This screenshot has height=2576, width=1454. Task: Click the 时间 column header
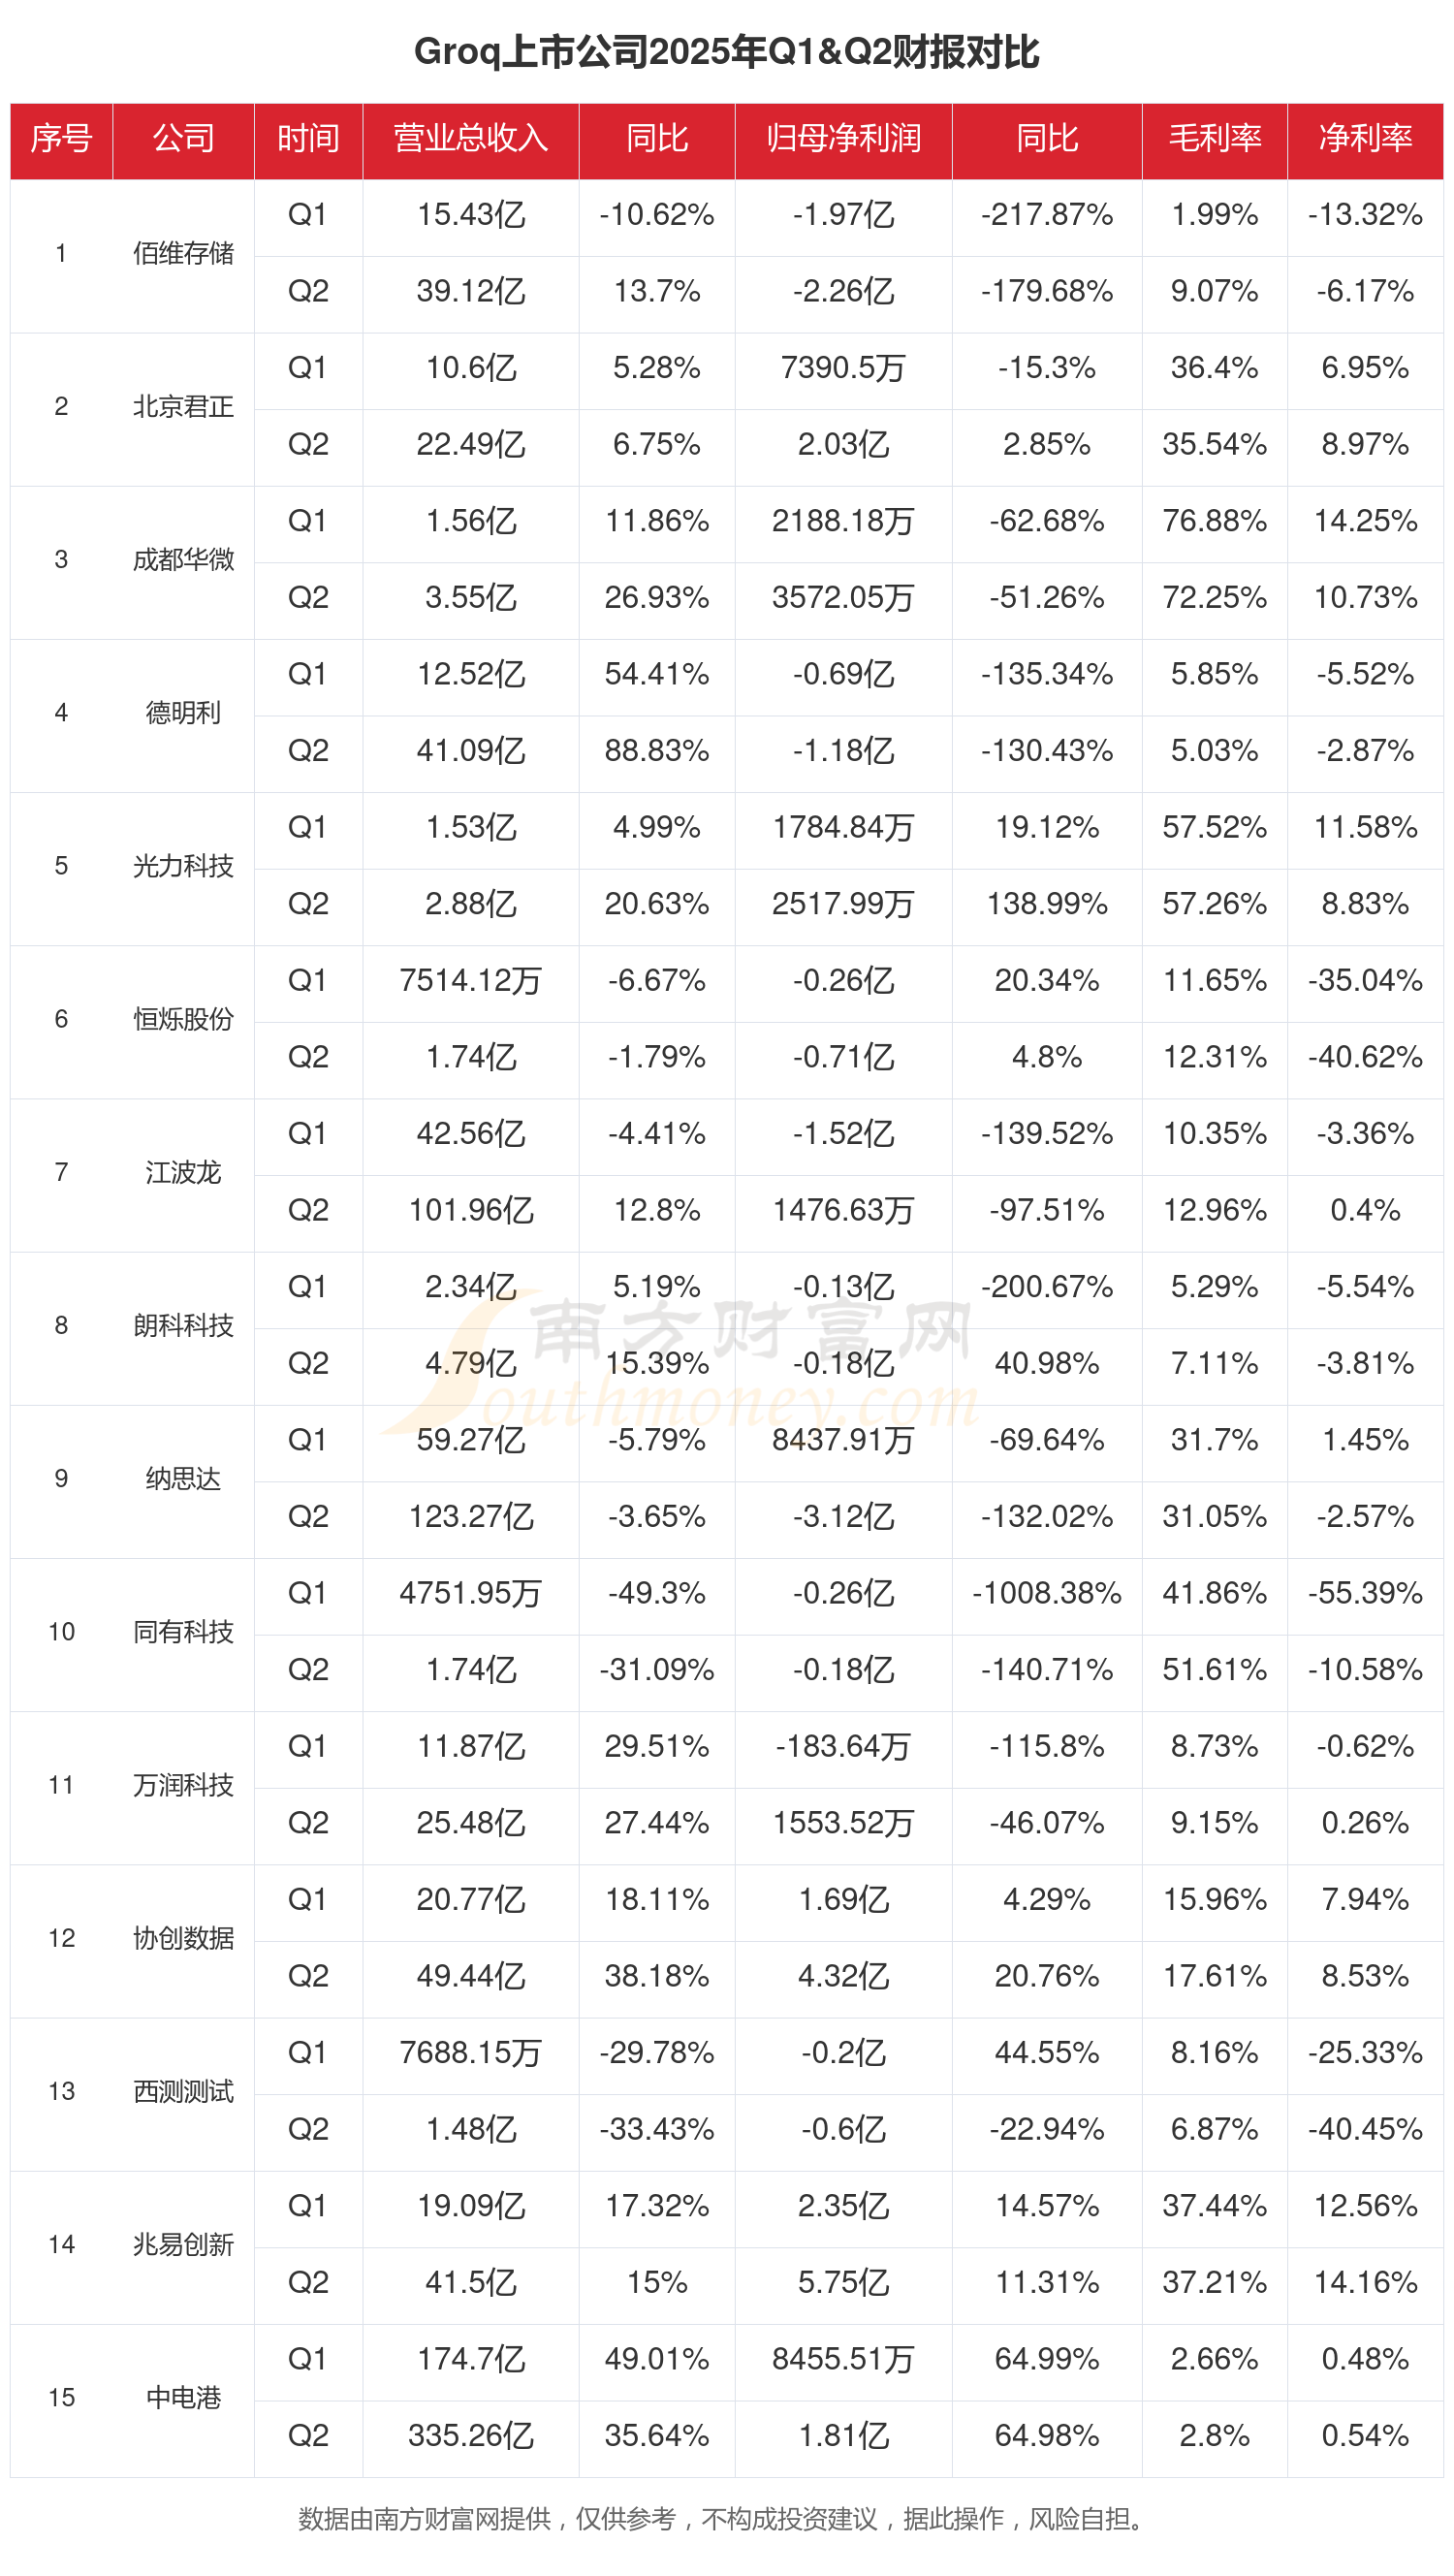[x=308, y=138]
